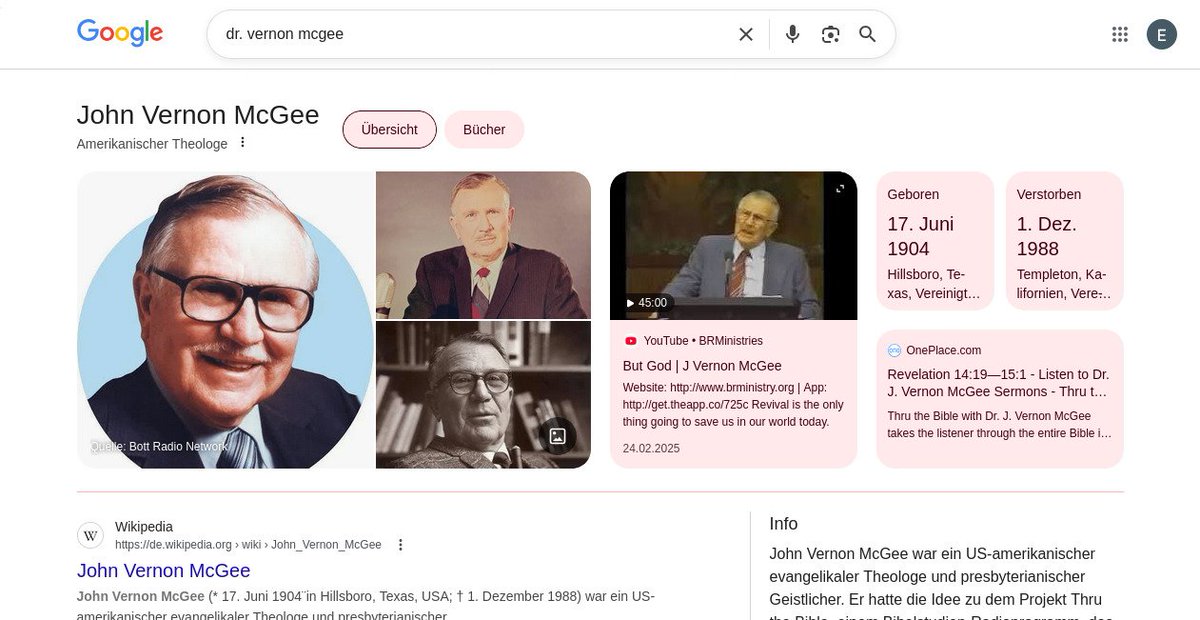The image size is (1200, 620).
Task: Open the color photo of McGee in maroon suit
Action: coord(483,245)
